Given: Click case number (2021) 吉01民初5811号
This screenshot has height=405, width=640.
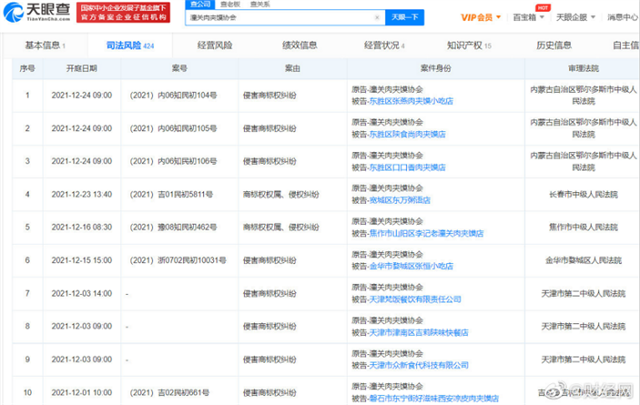Looking at the screenshot, I should [171, 194].
